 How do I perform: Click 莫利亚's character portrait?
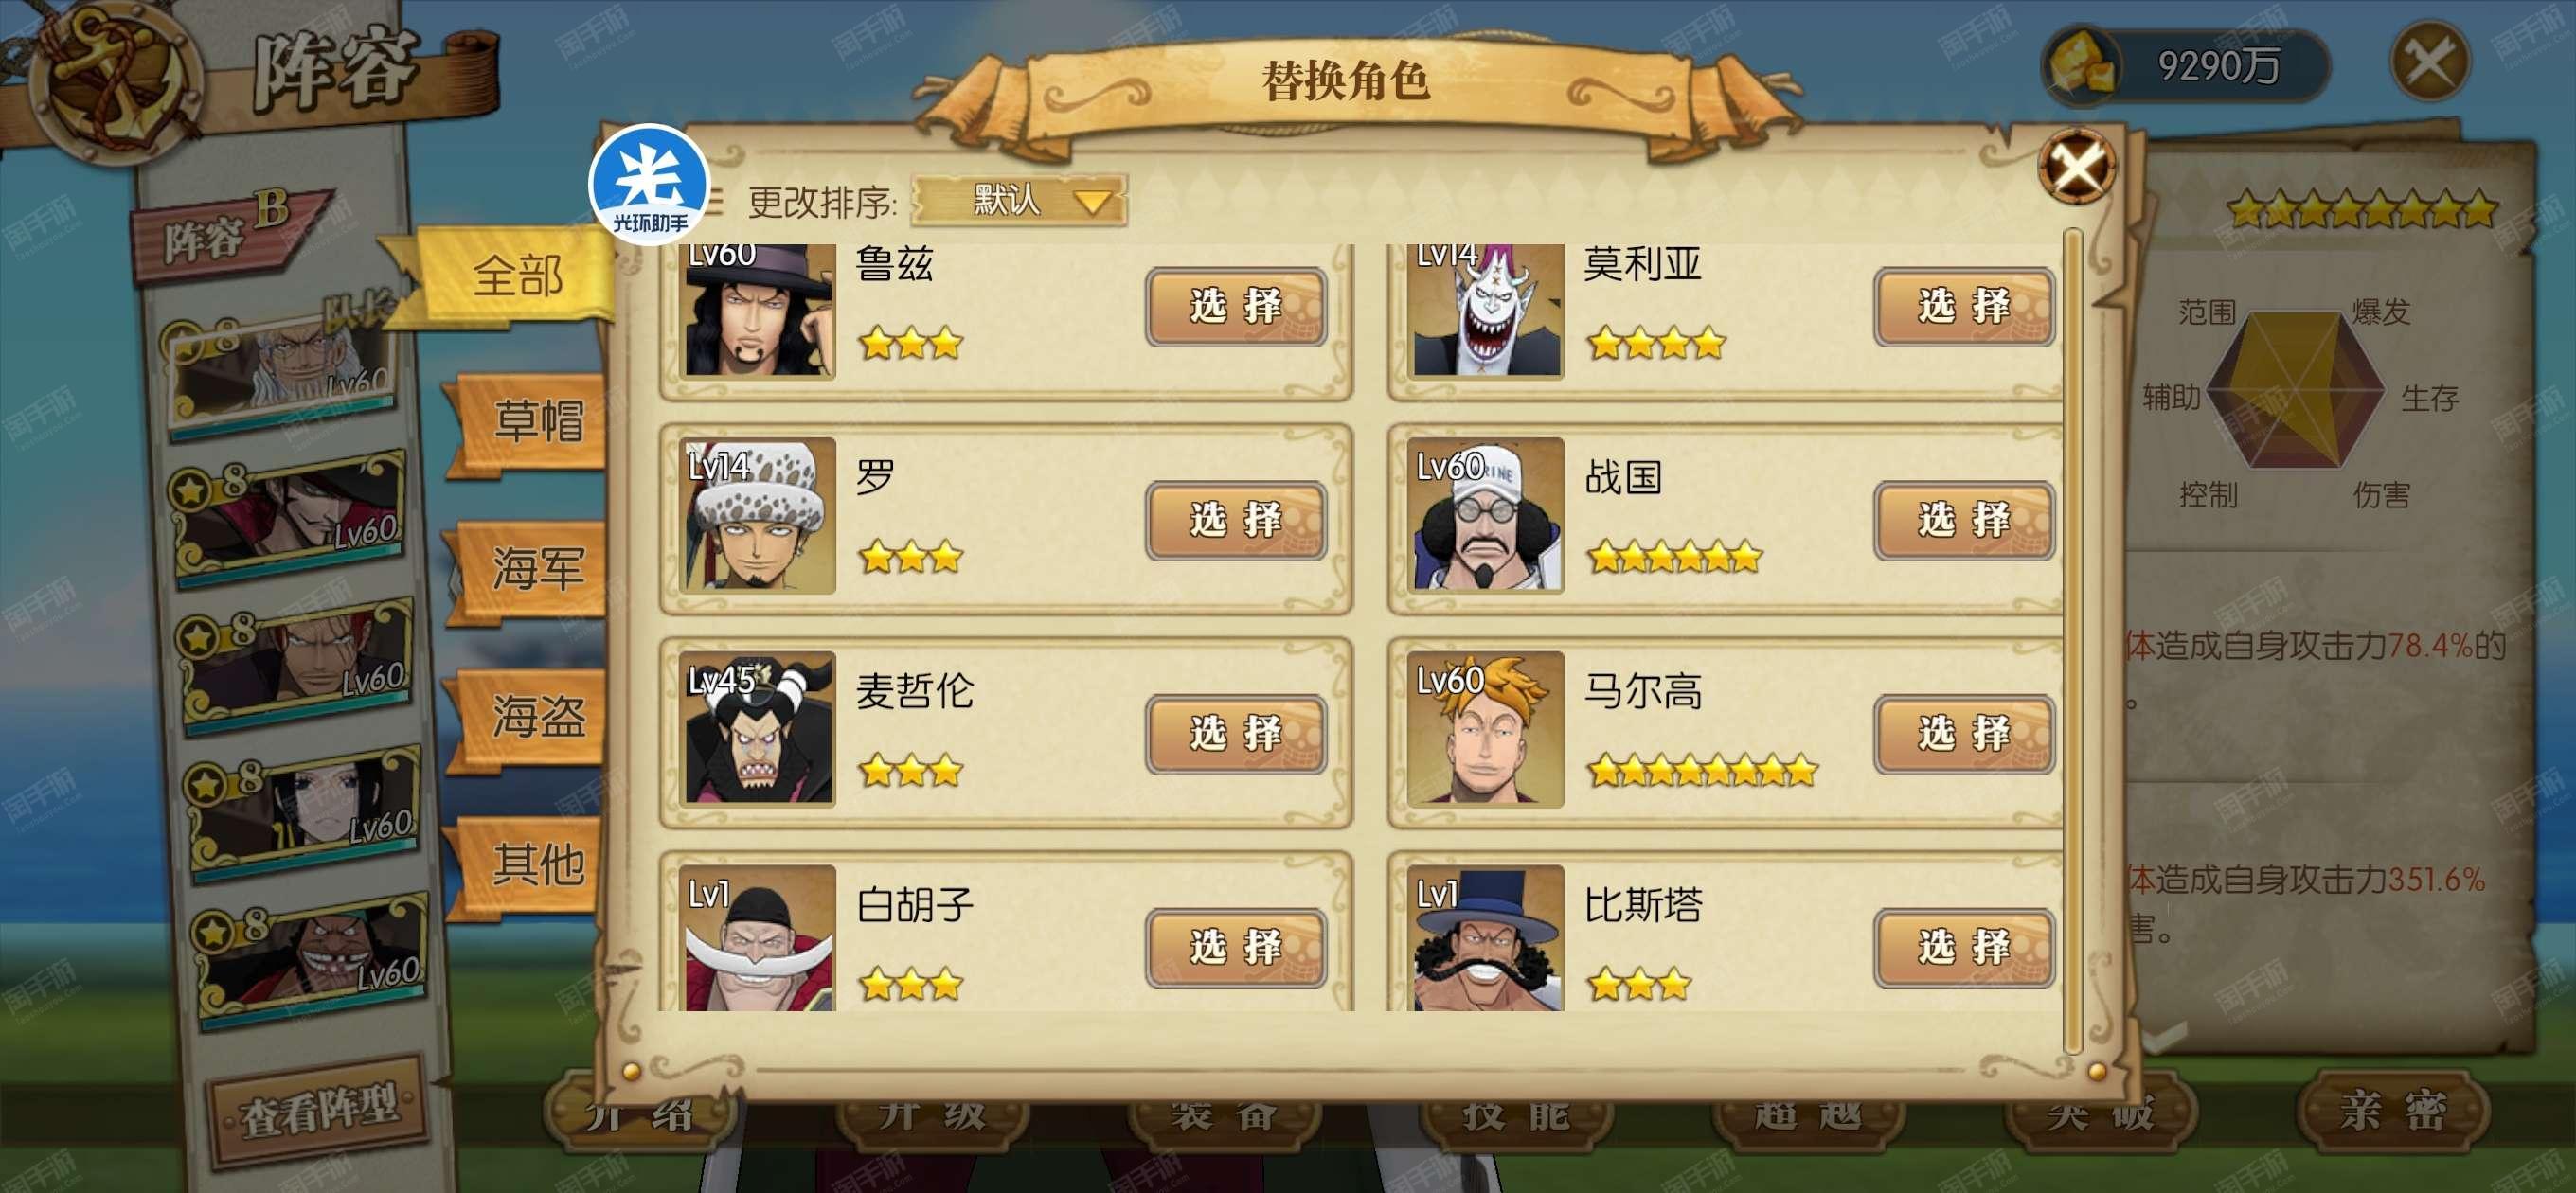click(x=1486, y=310)
